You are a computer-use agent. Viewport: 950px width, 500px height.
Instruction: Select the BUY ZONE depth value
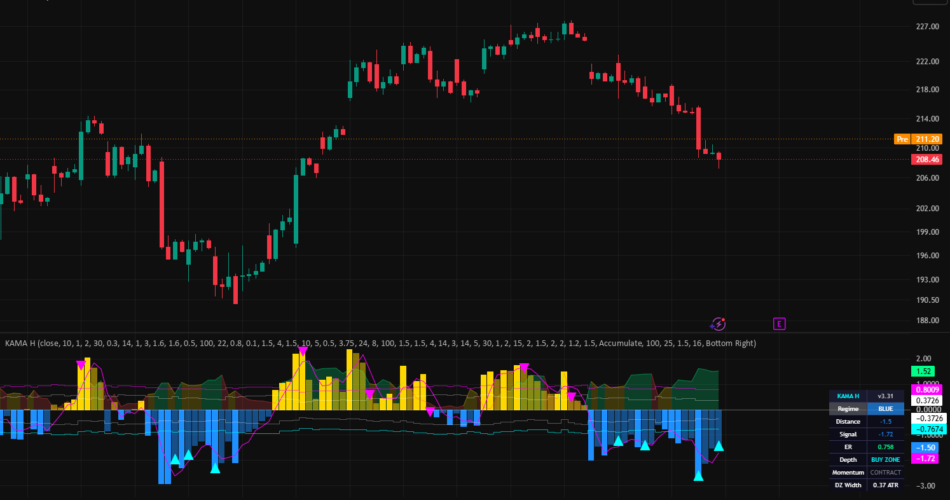pos(885,459)
